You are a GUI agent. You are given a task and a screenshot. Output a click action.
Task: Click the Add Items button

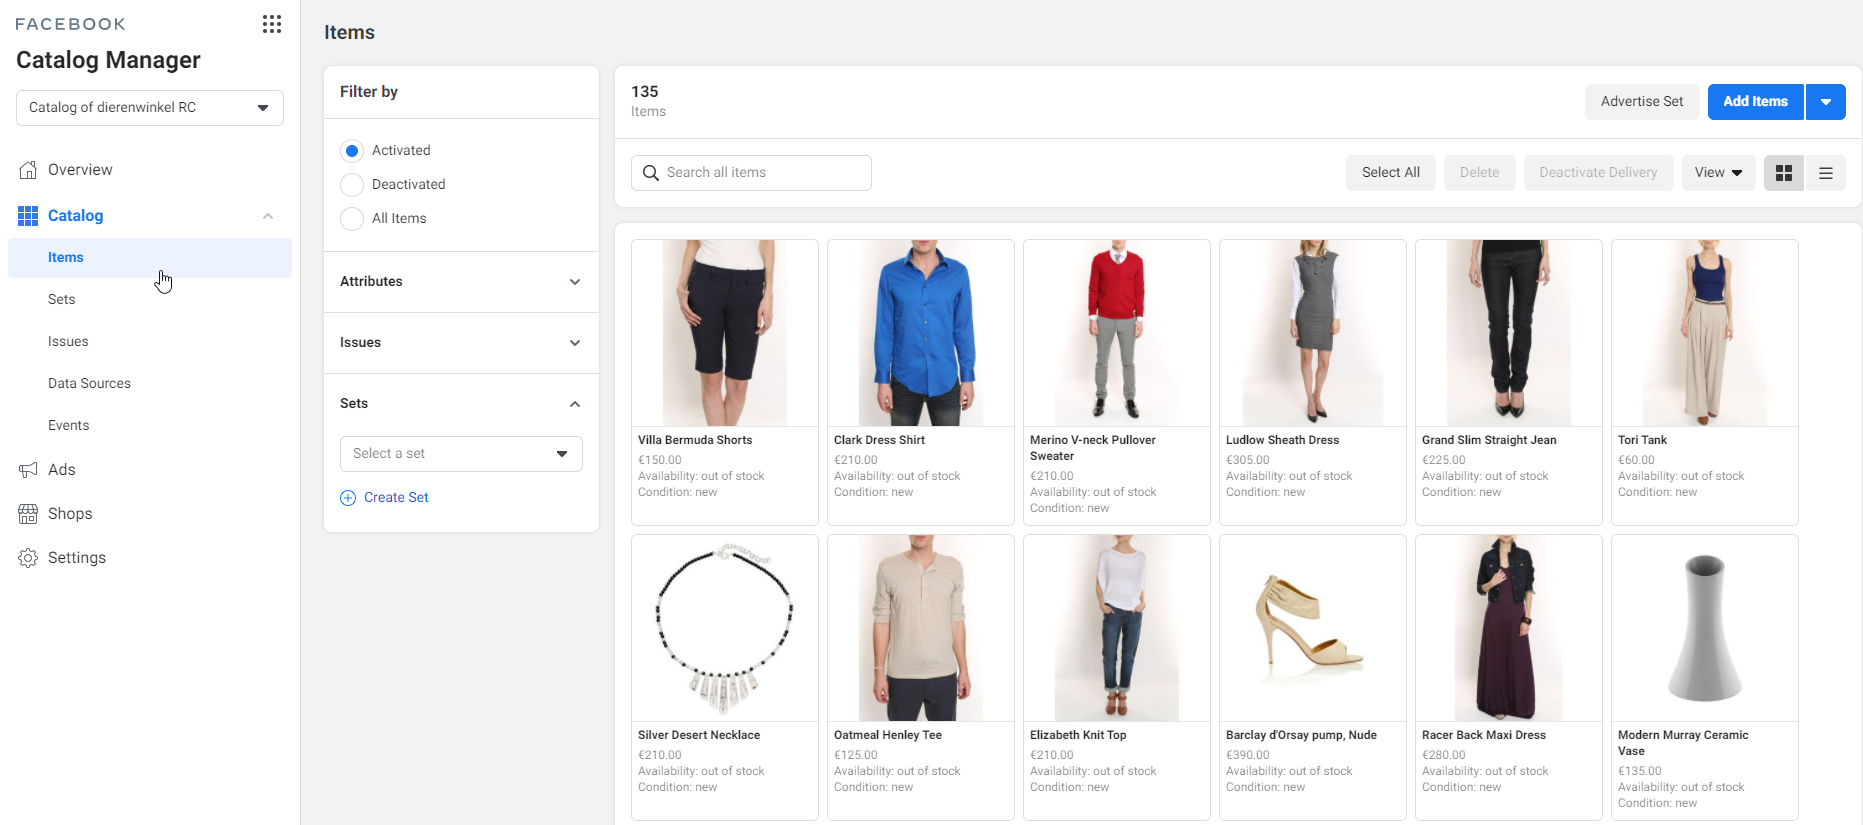pos(1755,102)
